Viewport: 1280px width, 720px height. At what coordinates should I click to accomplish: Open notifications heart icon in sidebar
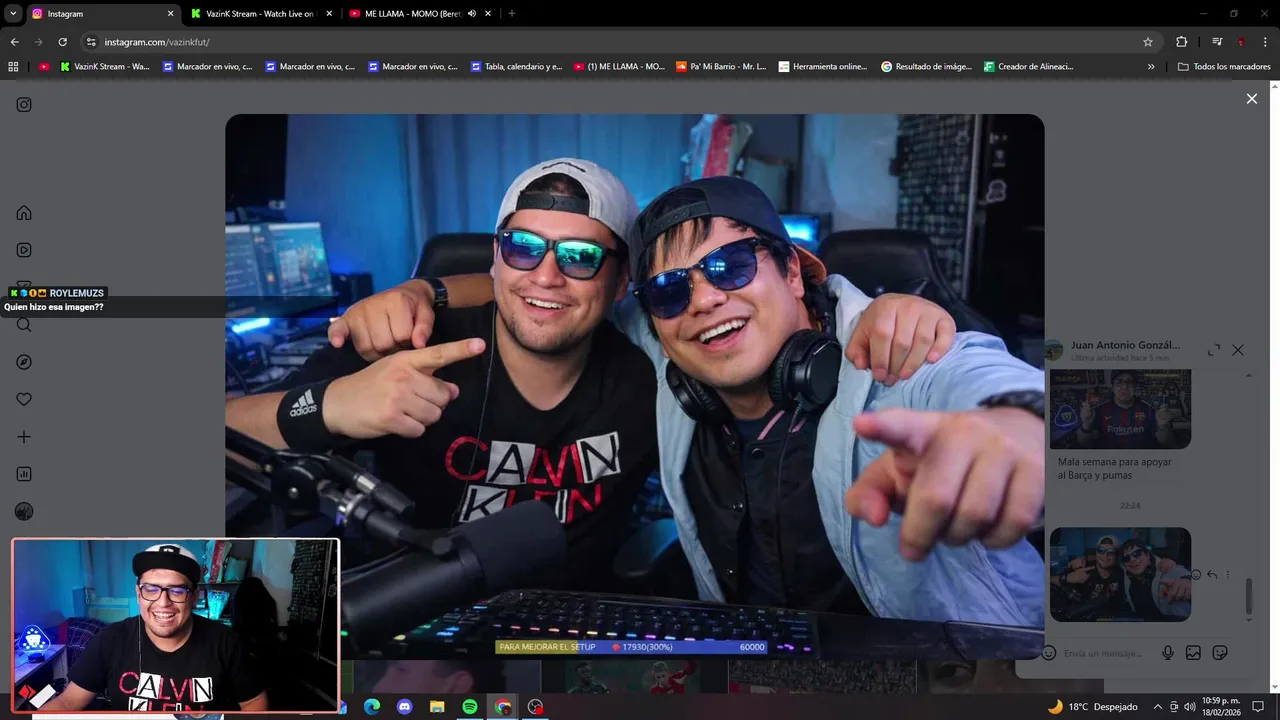pyautogui.click(x=24, y=399)
